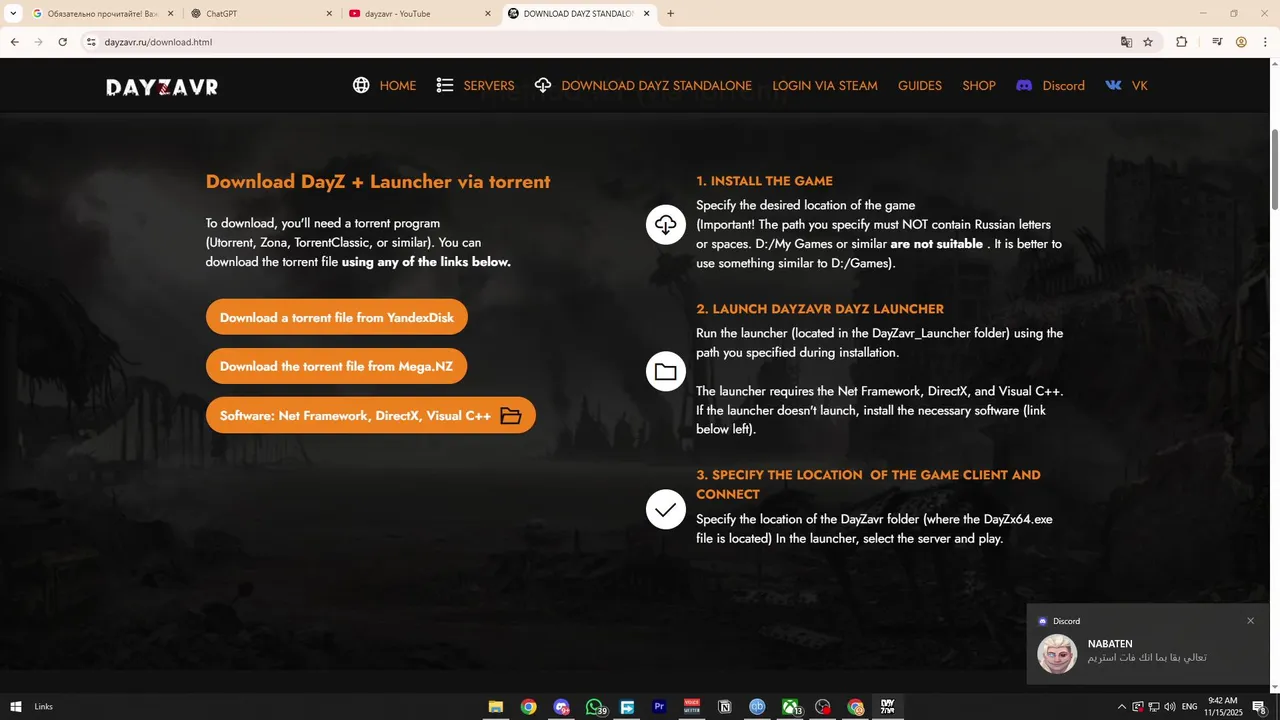Click the ENG language indicator

[x=1190, y=707]
